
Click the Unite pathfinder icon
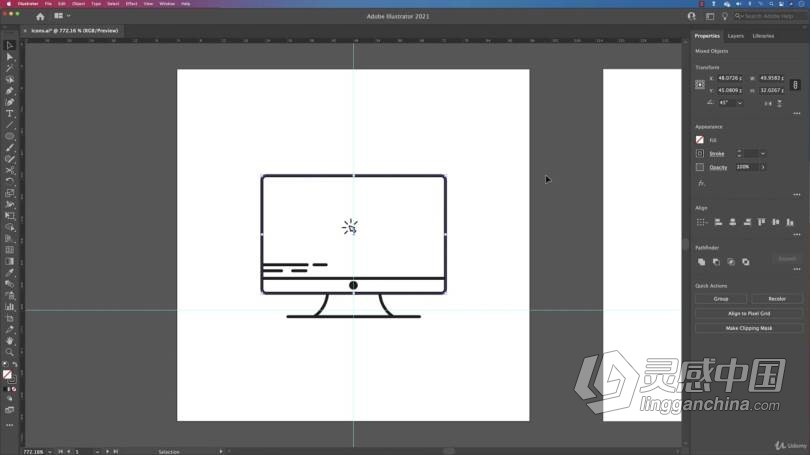point(702,262)
